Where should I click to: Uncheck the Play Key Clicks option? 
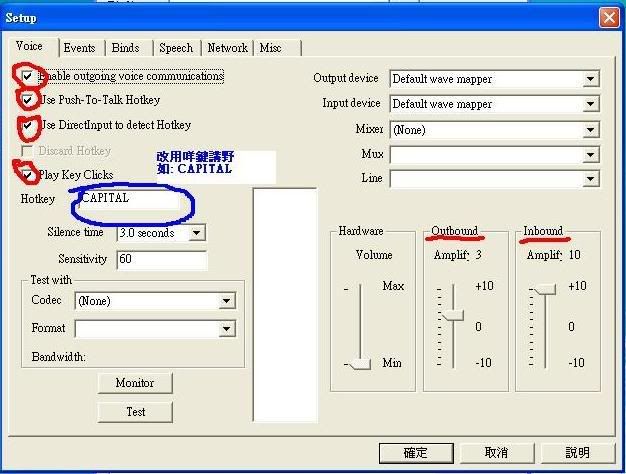(27, 175)
